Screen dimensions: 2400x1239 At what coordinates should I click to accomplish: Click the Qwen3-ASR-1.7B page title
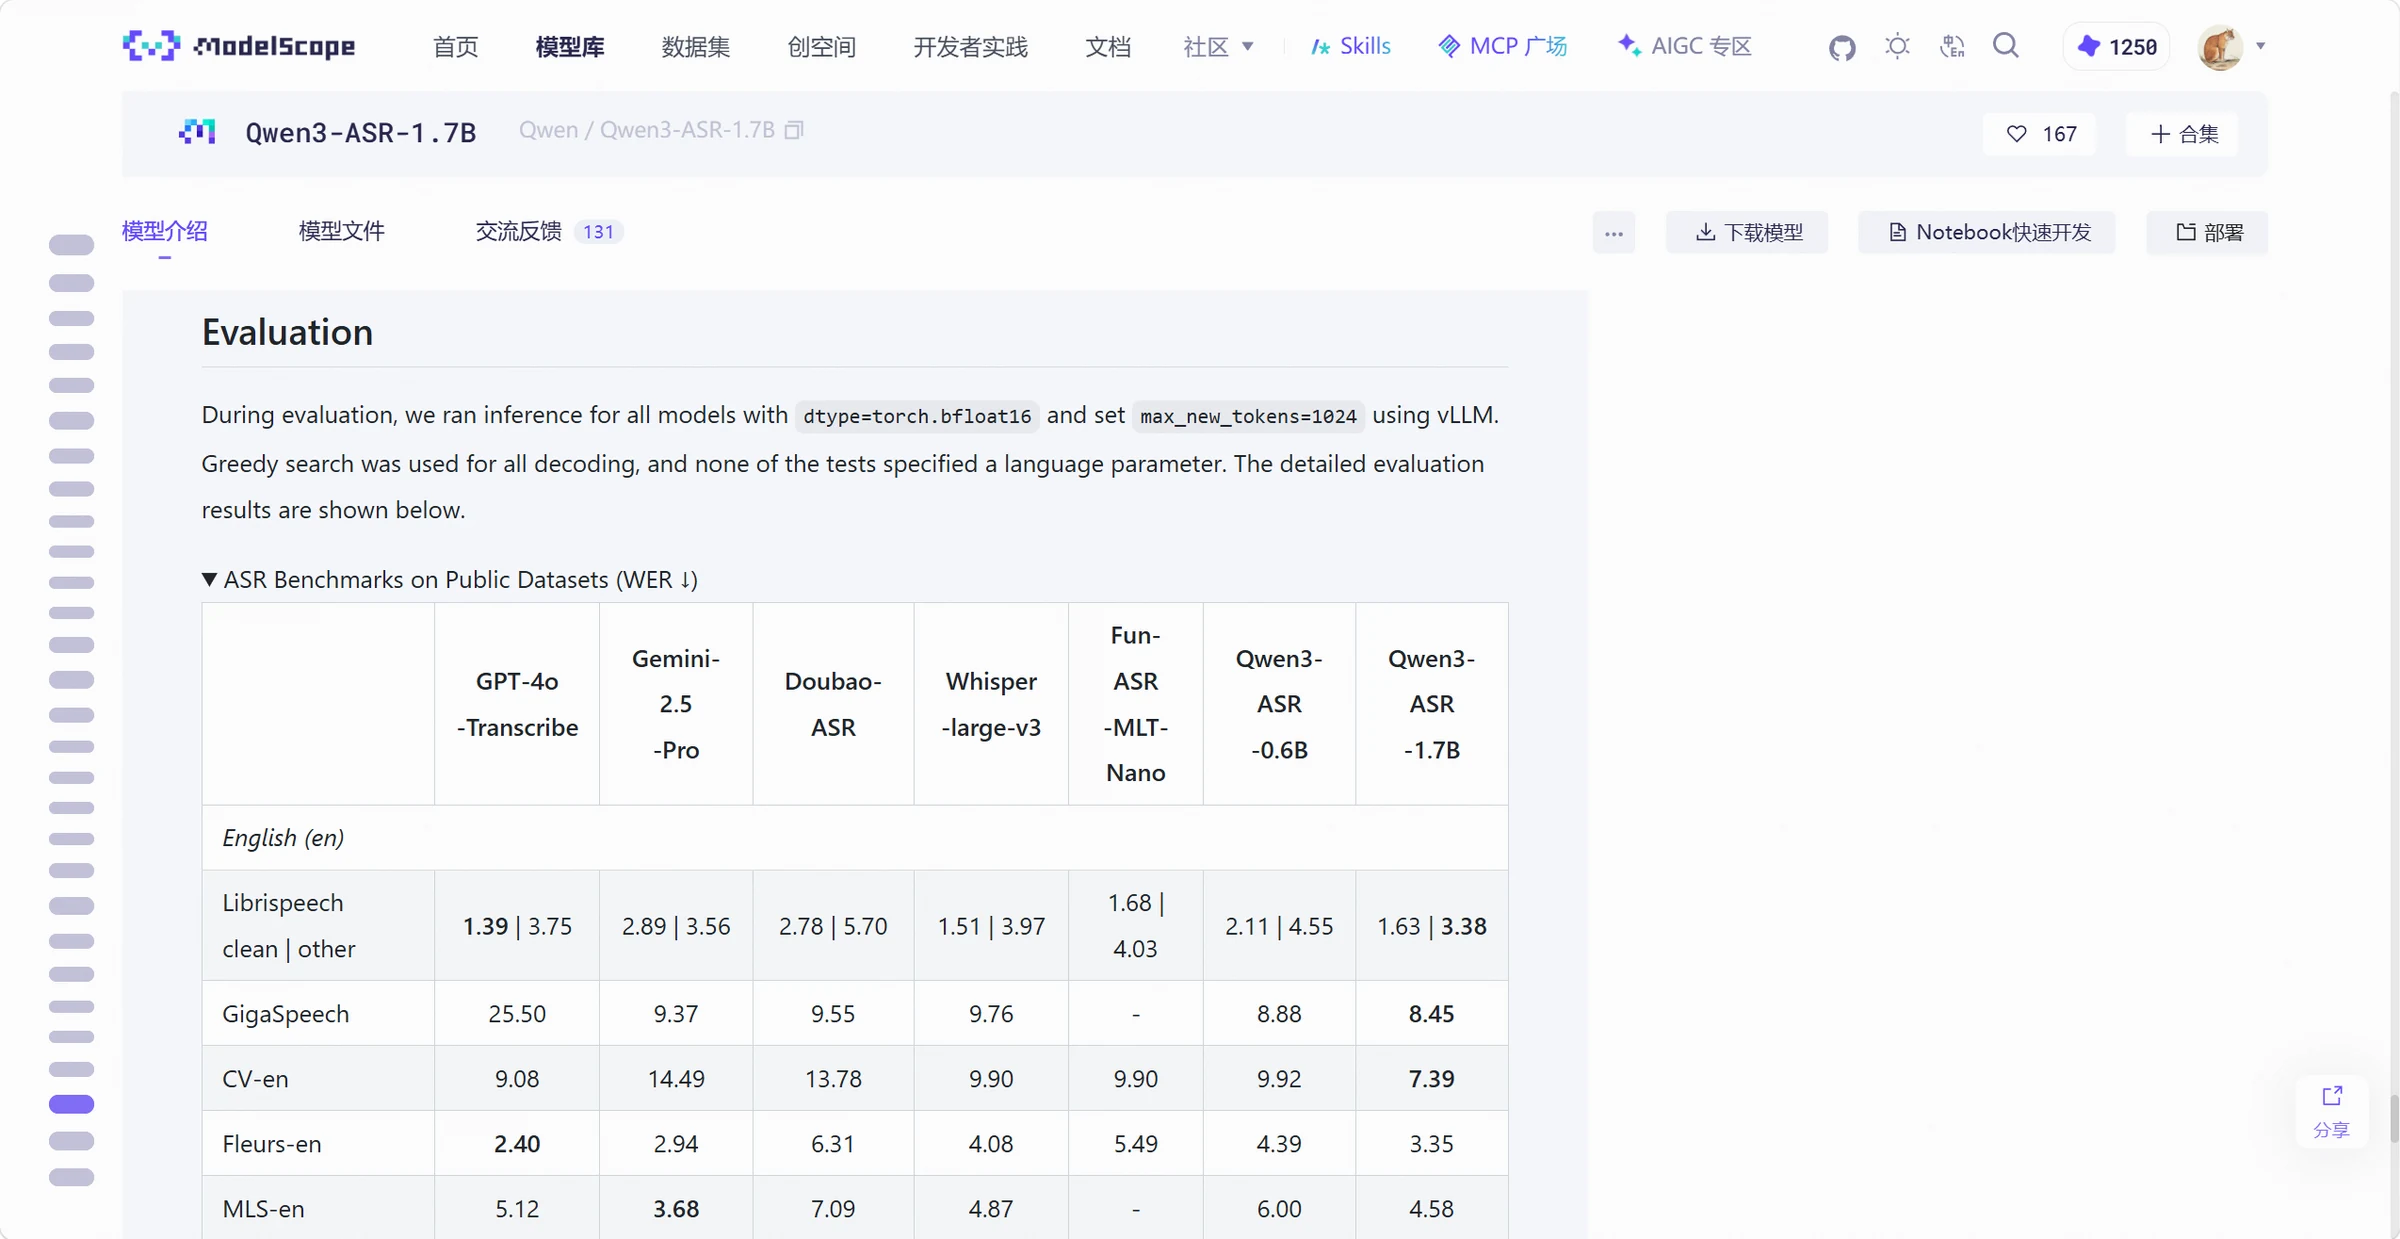click(x=361, y=132)
